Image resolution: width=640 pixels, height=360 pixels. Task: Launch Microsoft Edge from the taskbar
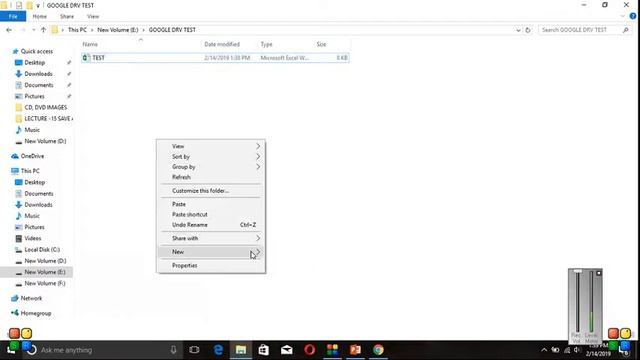click(x=218, y=350)
